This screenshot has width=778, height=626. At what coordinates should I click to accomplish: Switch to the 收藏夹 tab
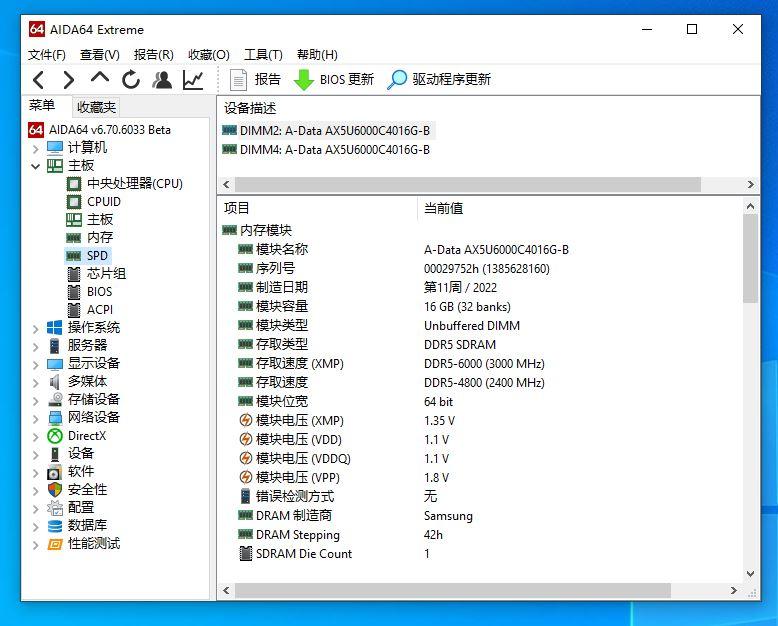point(96,107)
